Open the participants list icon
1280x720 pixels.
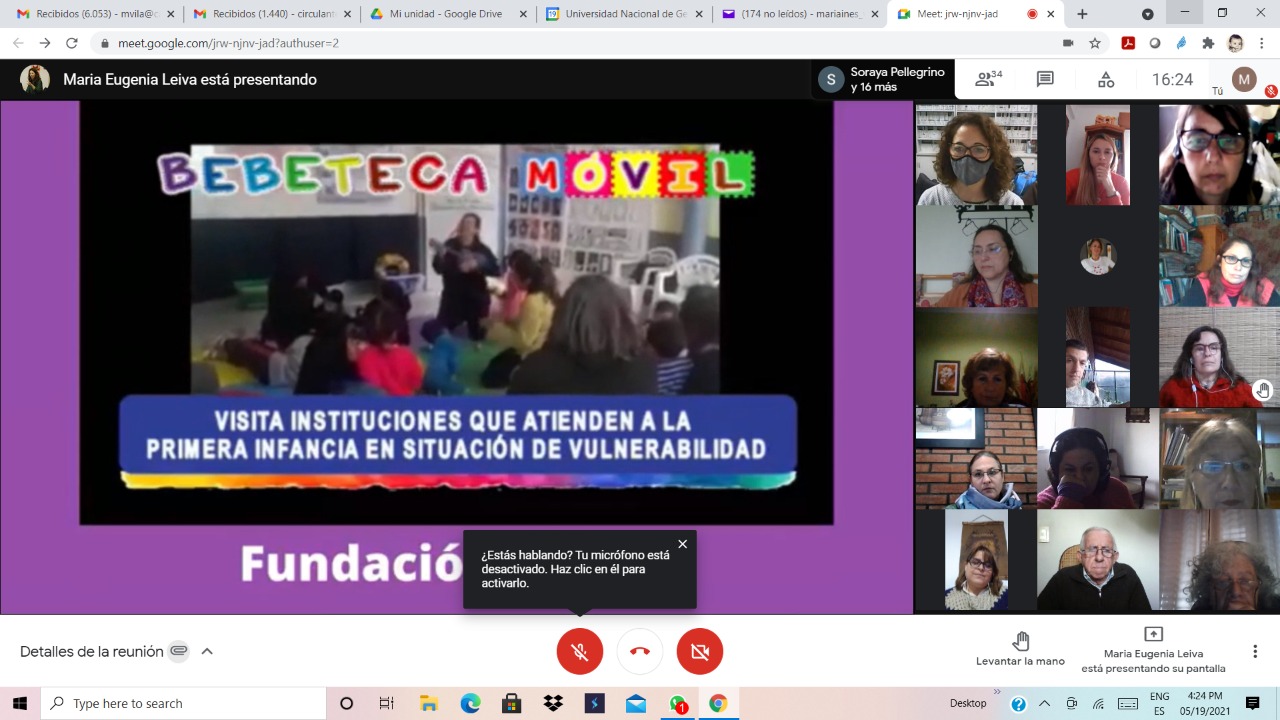click(x=987, y=80)
